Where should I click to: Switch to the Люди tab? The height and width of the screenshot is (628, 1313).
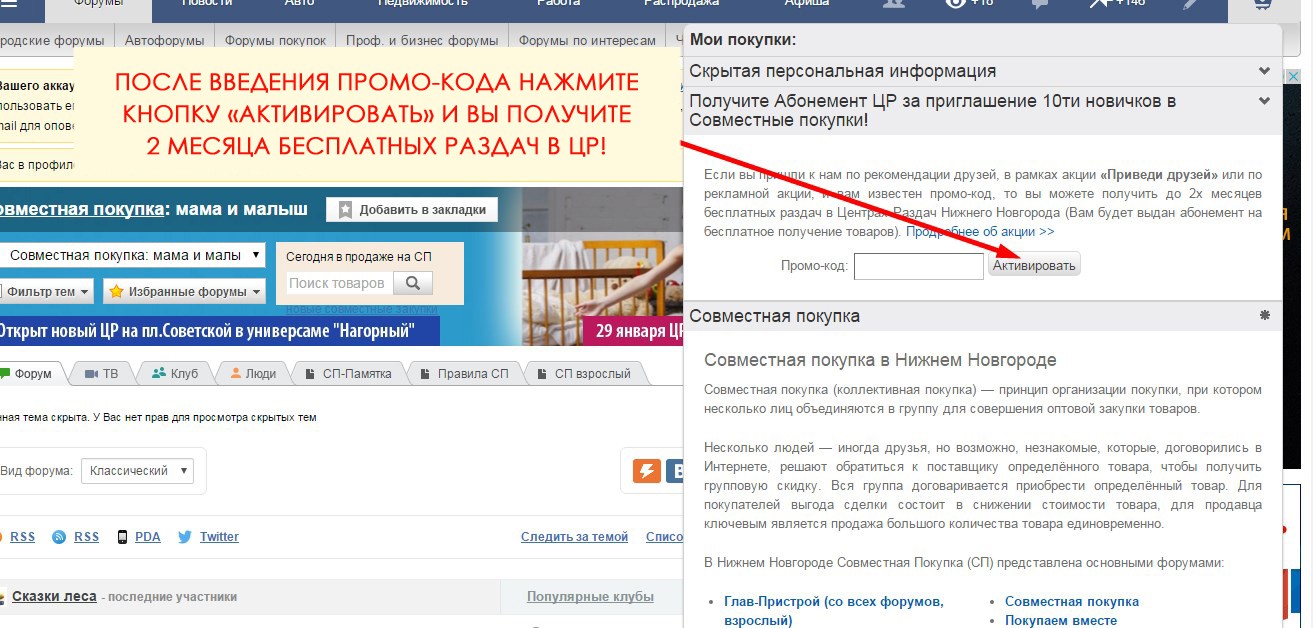[253, 374]
